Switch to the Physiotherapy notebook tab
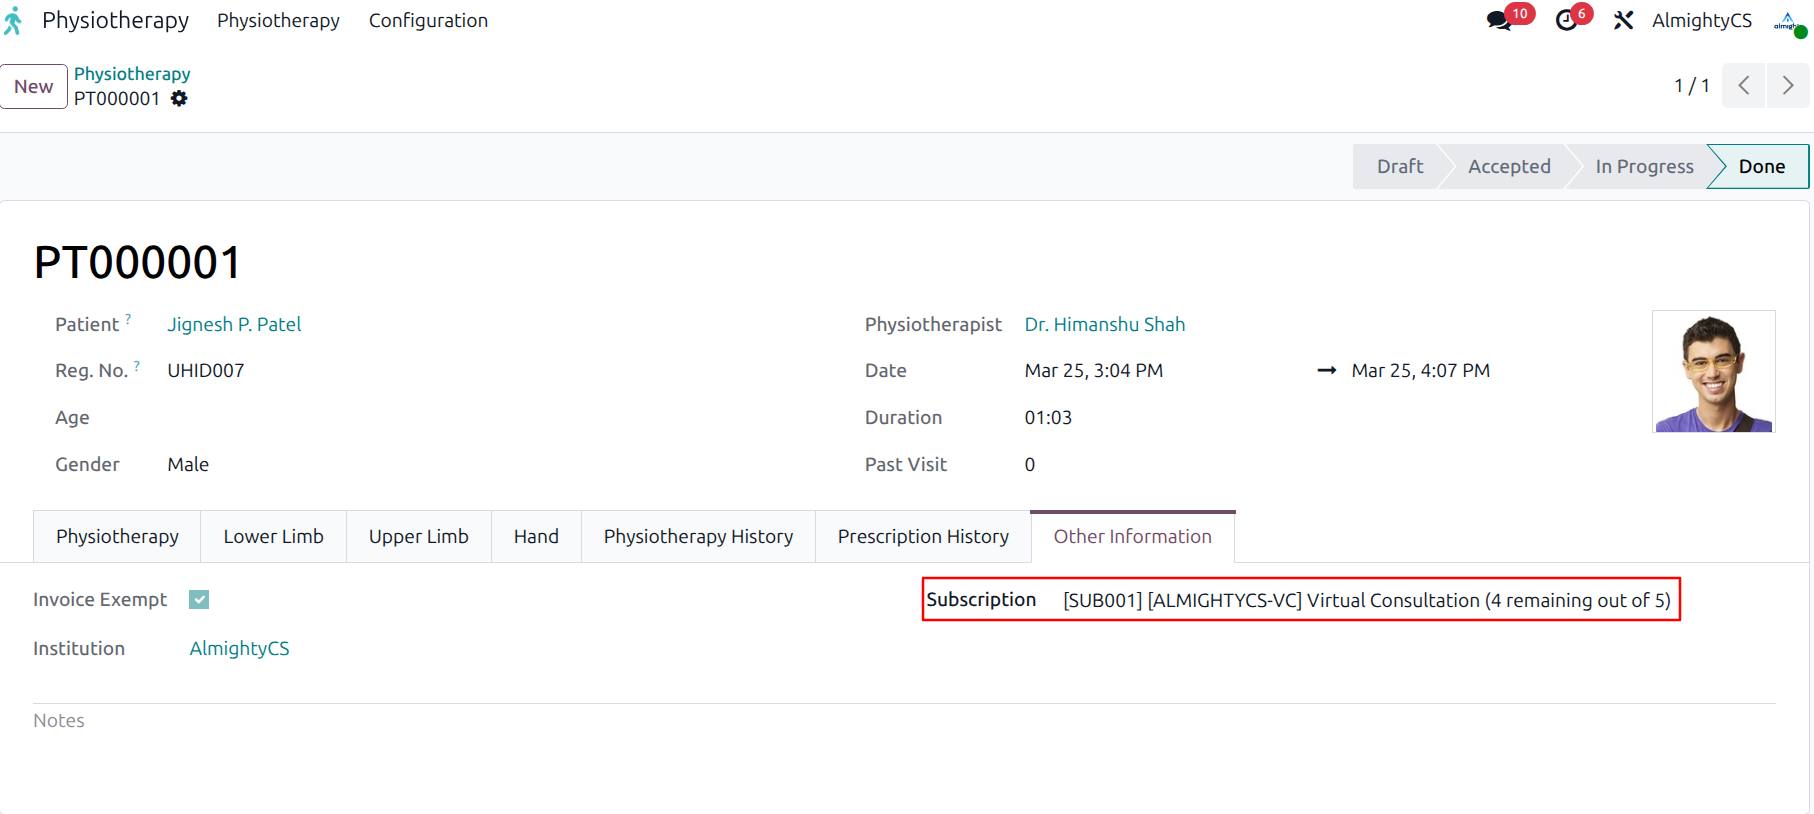The height and width of the screenshot is (814, 1814). [x=117, y=537]
